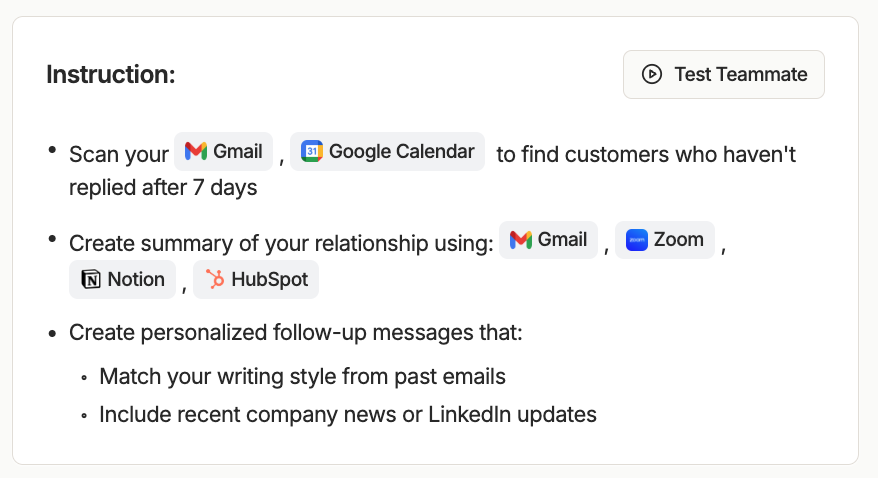
Task: Click the Google Calendar icon
Action: pos(312,152)
